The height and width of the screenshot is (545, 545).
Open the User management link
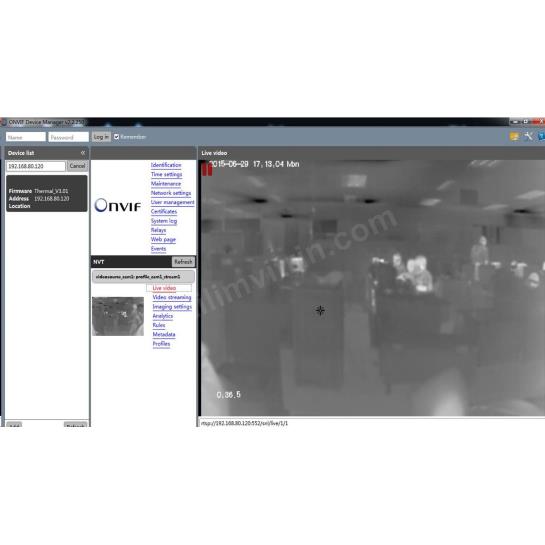click(x=172, y=202)
